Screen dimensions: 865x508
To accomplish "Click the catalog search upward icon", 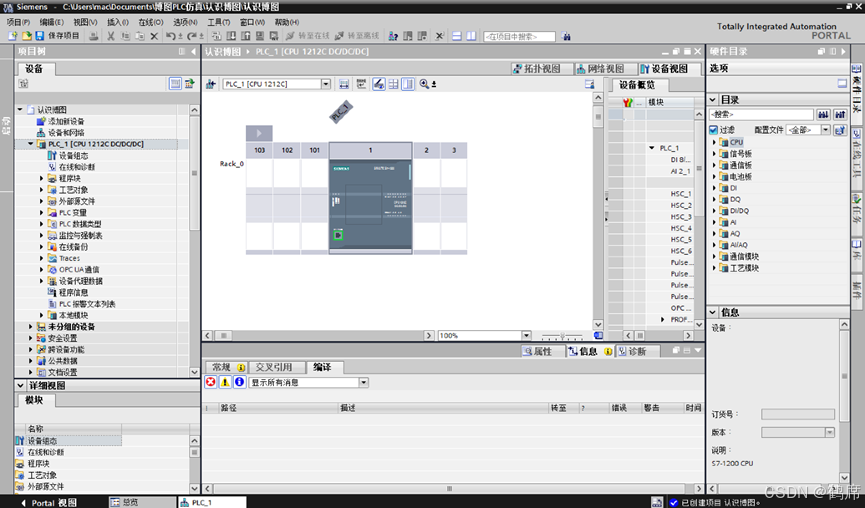I will coord(840,114).
